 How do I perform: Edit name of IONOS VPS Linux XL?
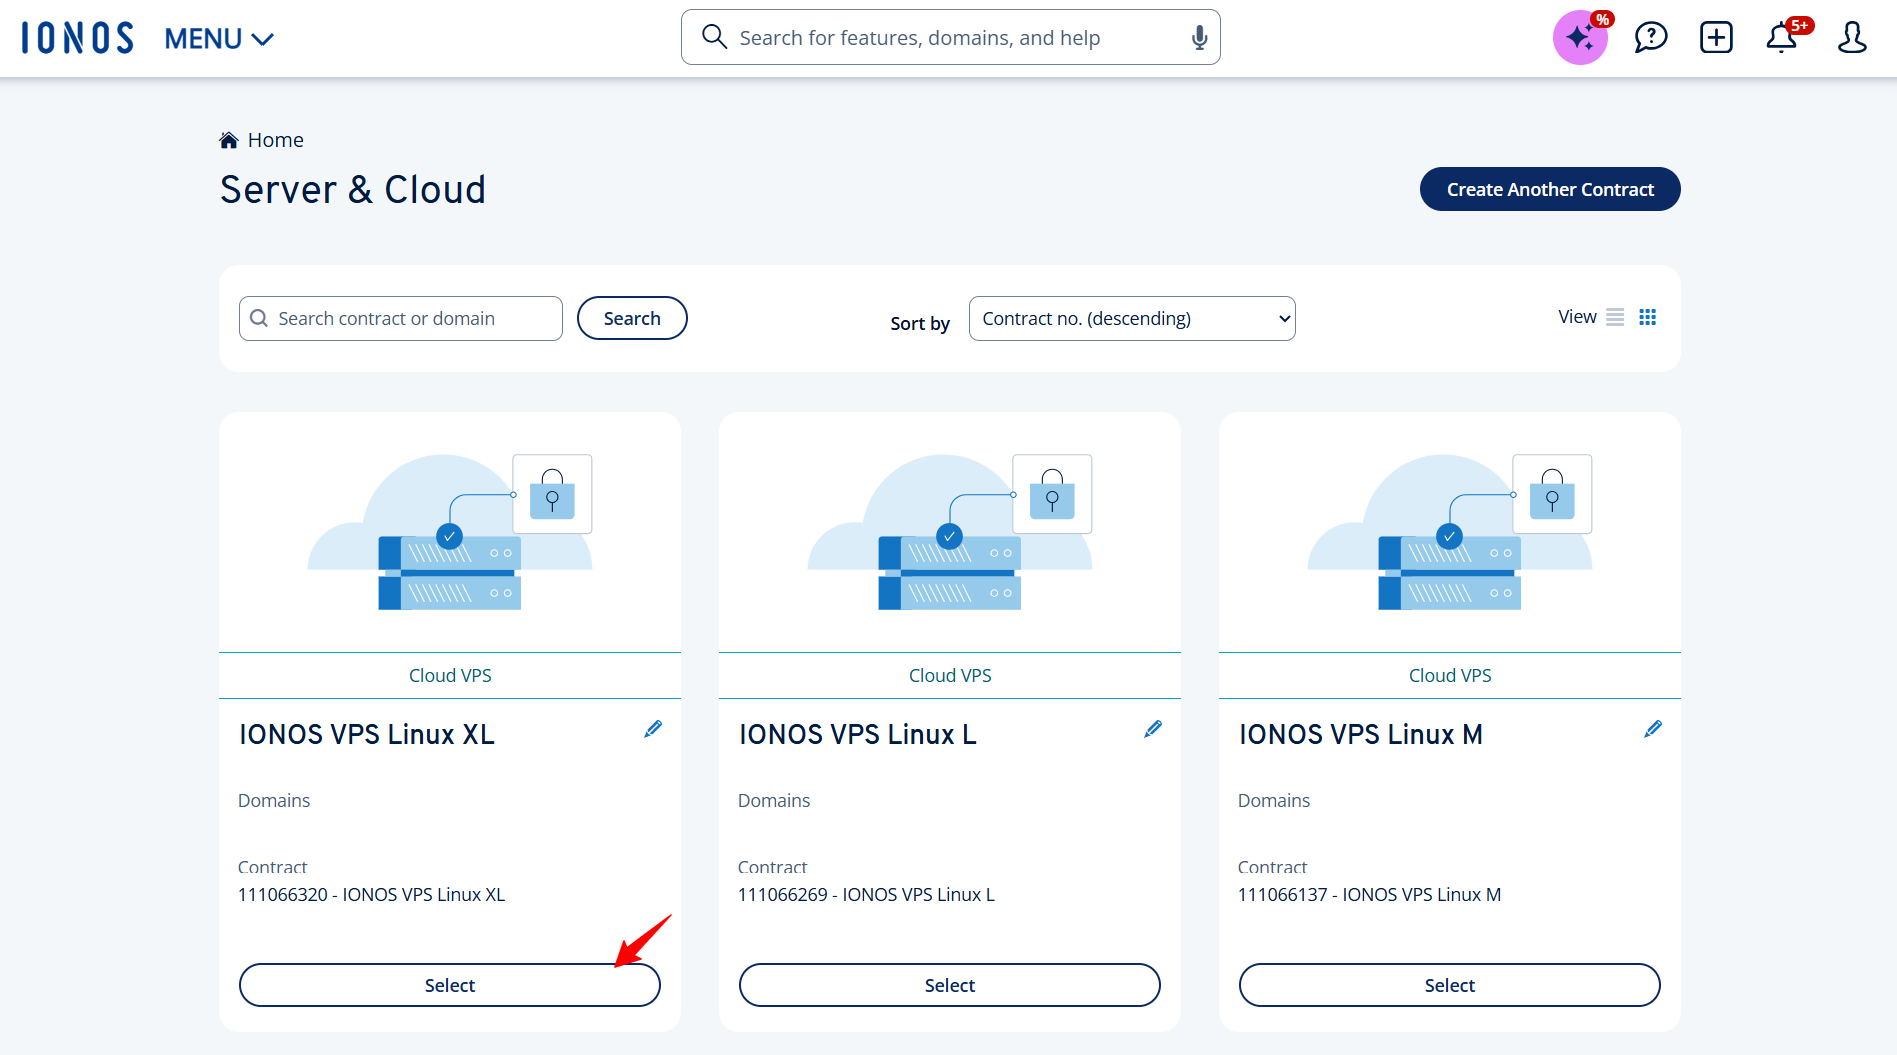click(653, 729)
